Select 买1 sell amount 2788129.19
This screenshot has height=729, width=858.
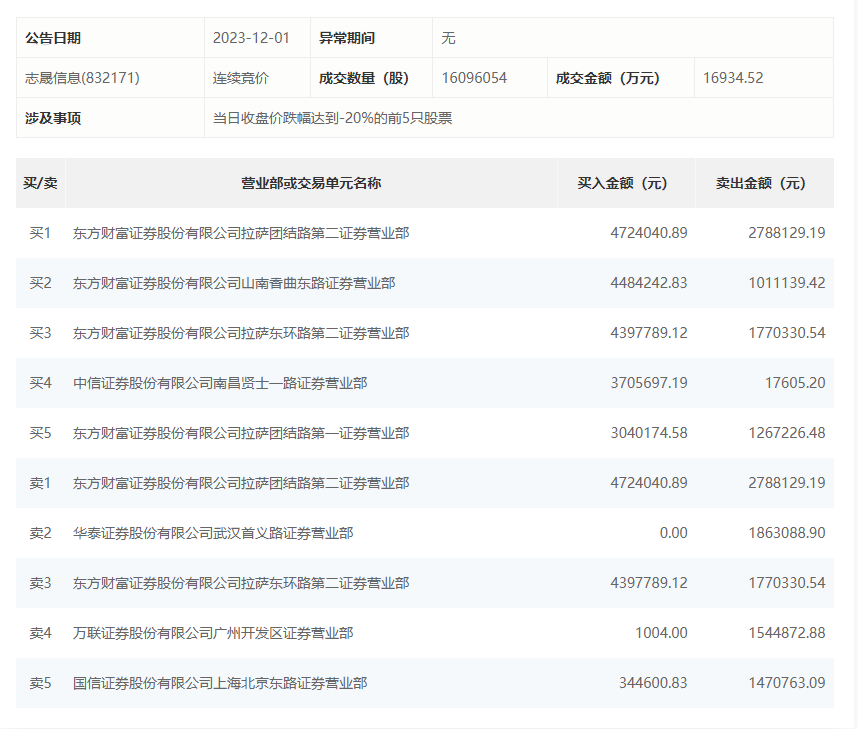coord(787,233)
